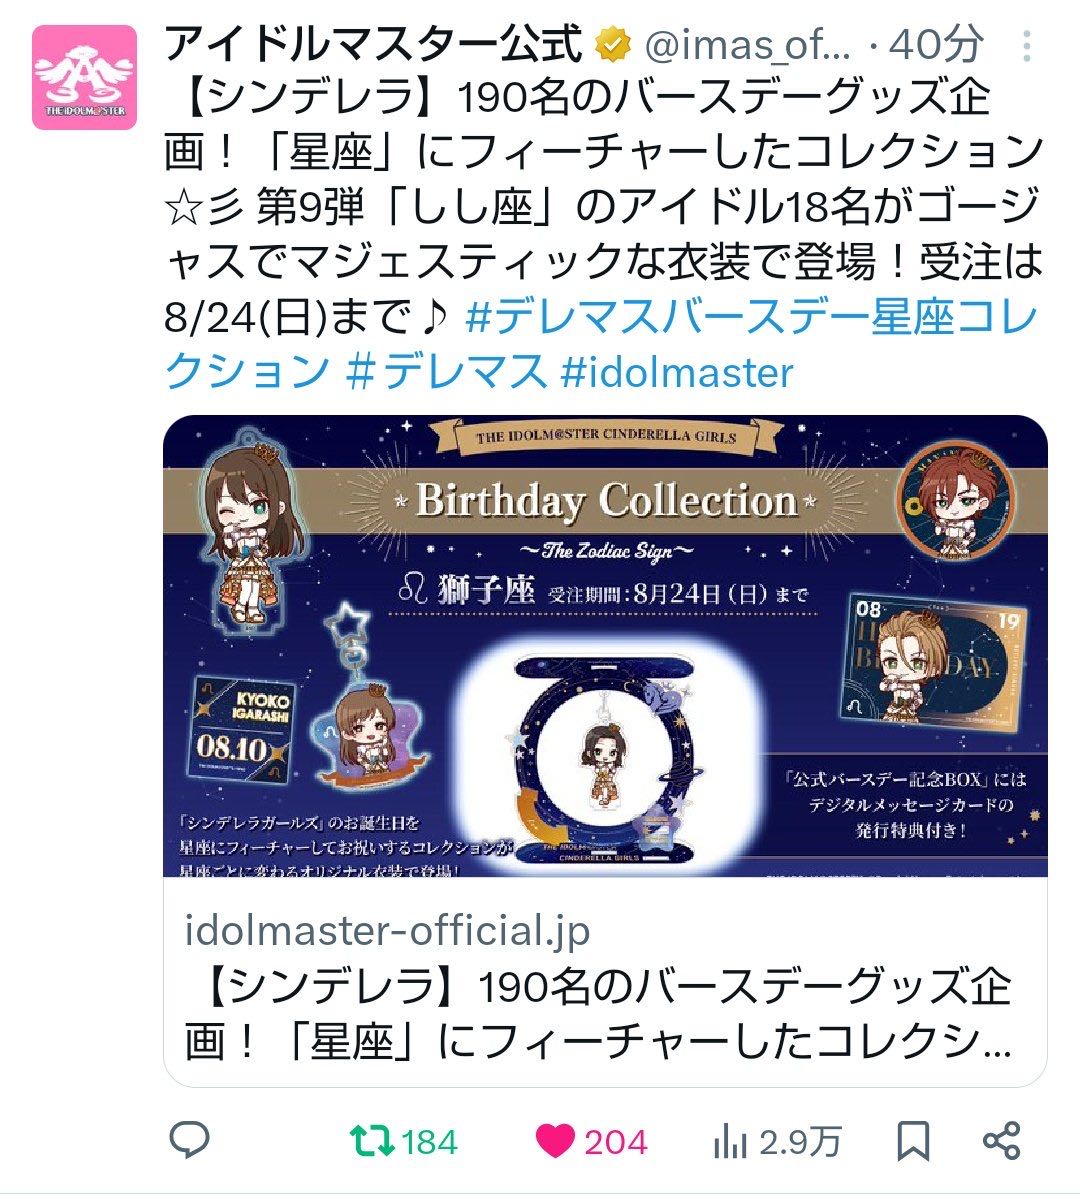The height and width of the screenshot is (1204, 1080).
Task: Click the 204 likes count
Action: 616,1142
